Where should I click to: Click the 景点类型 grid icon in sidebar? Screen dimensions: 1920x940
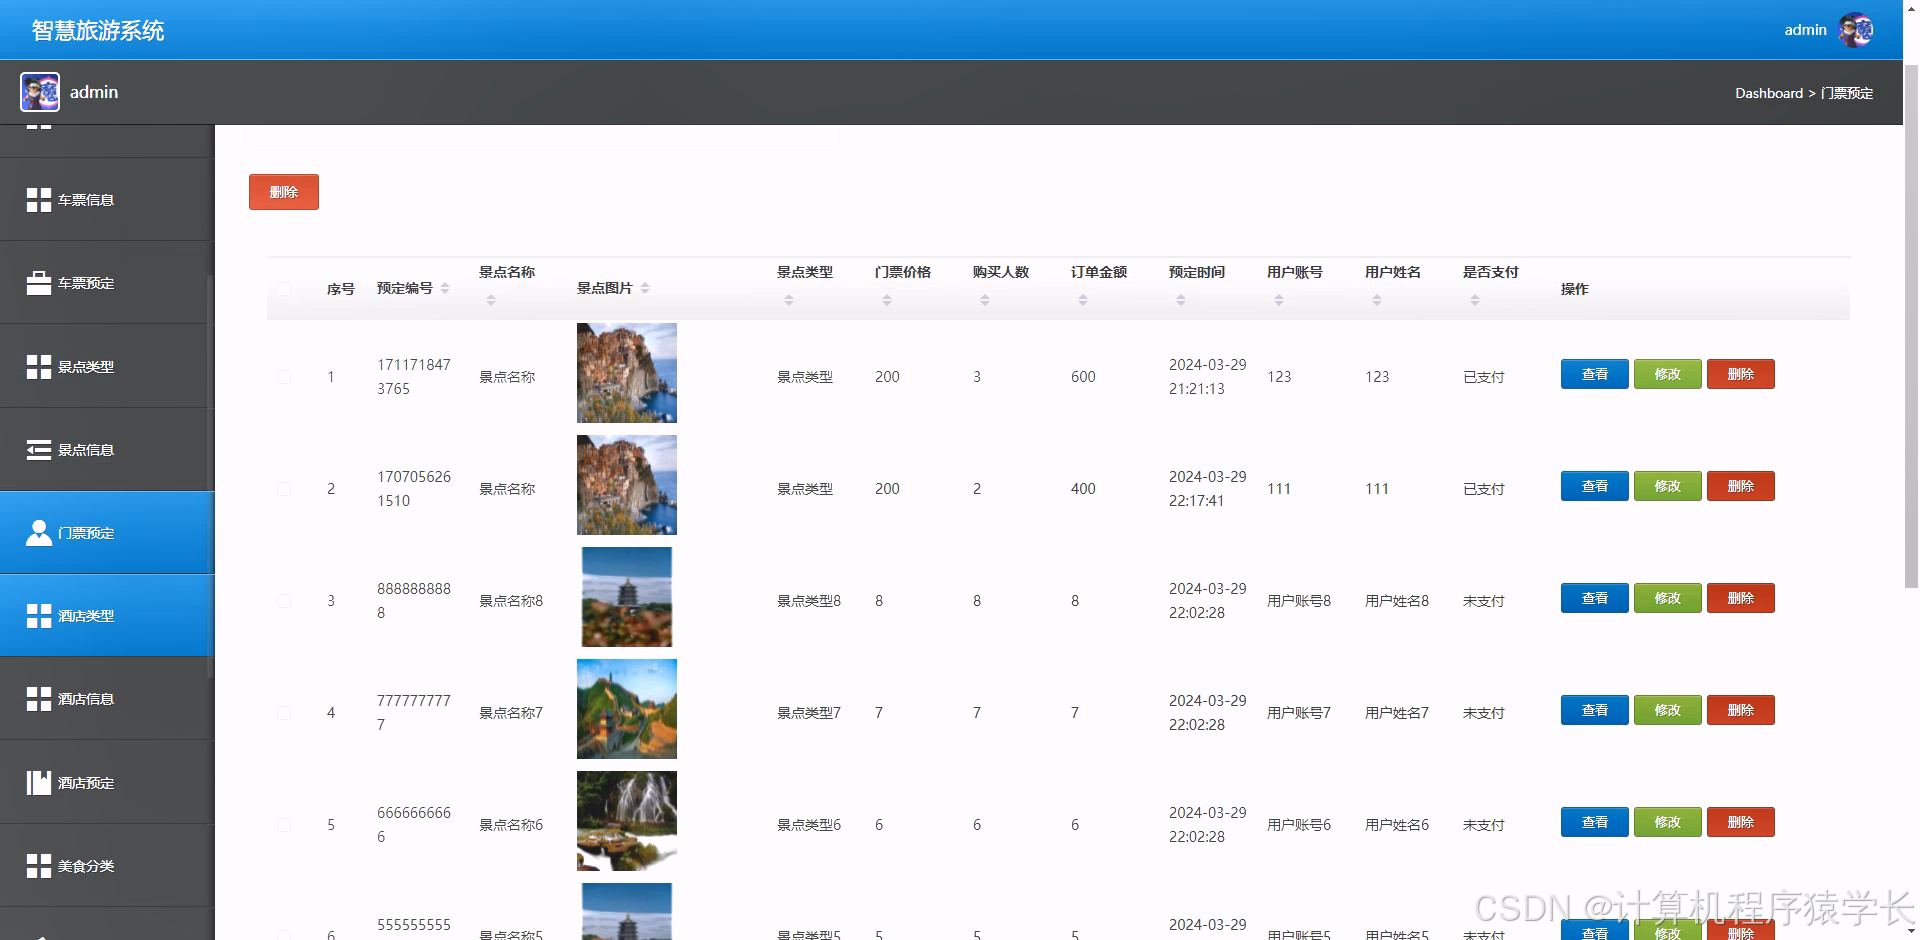pos(39,367)
